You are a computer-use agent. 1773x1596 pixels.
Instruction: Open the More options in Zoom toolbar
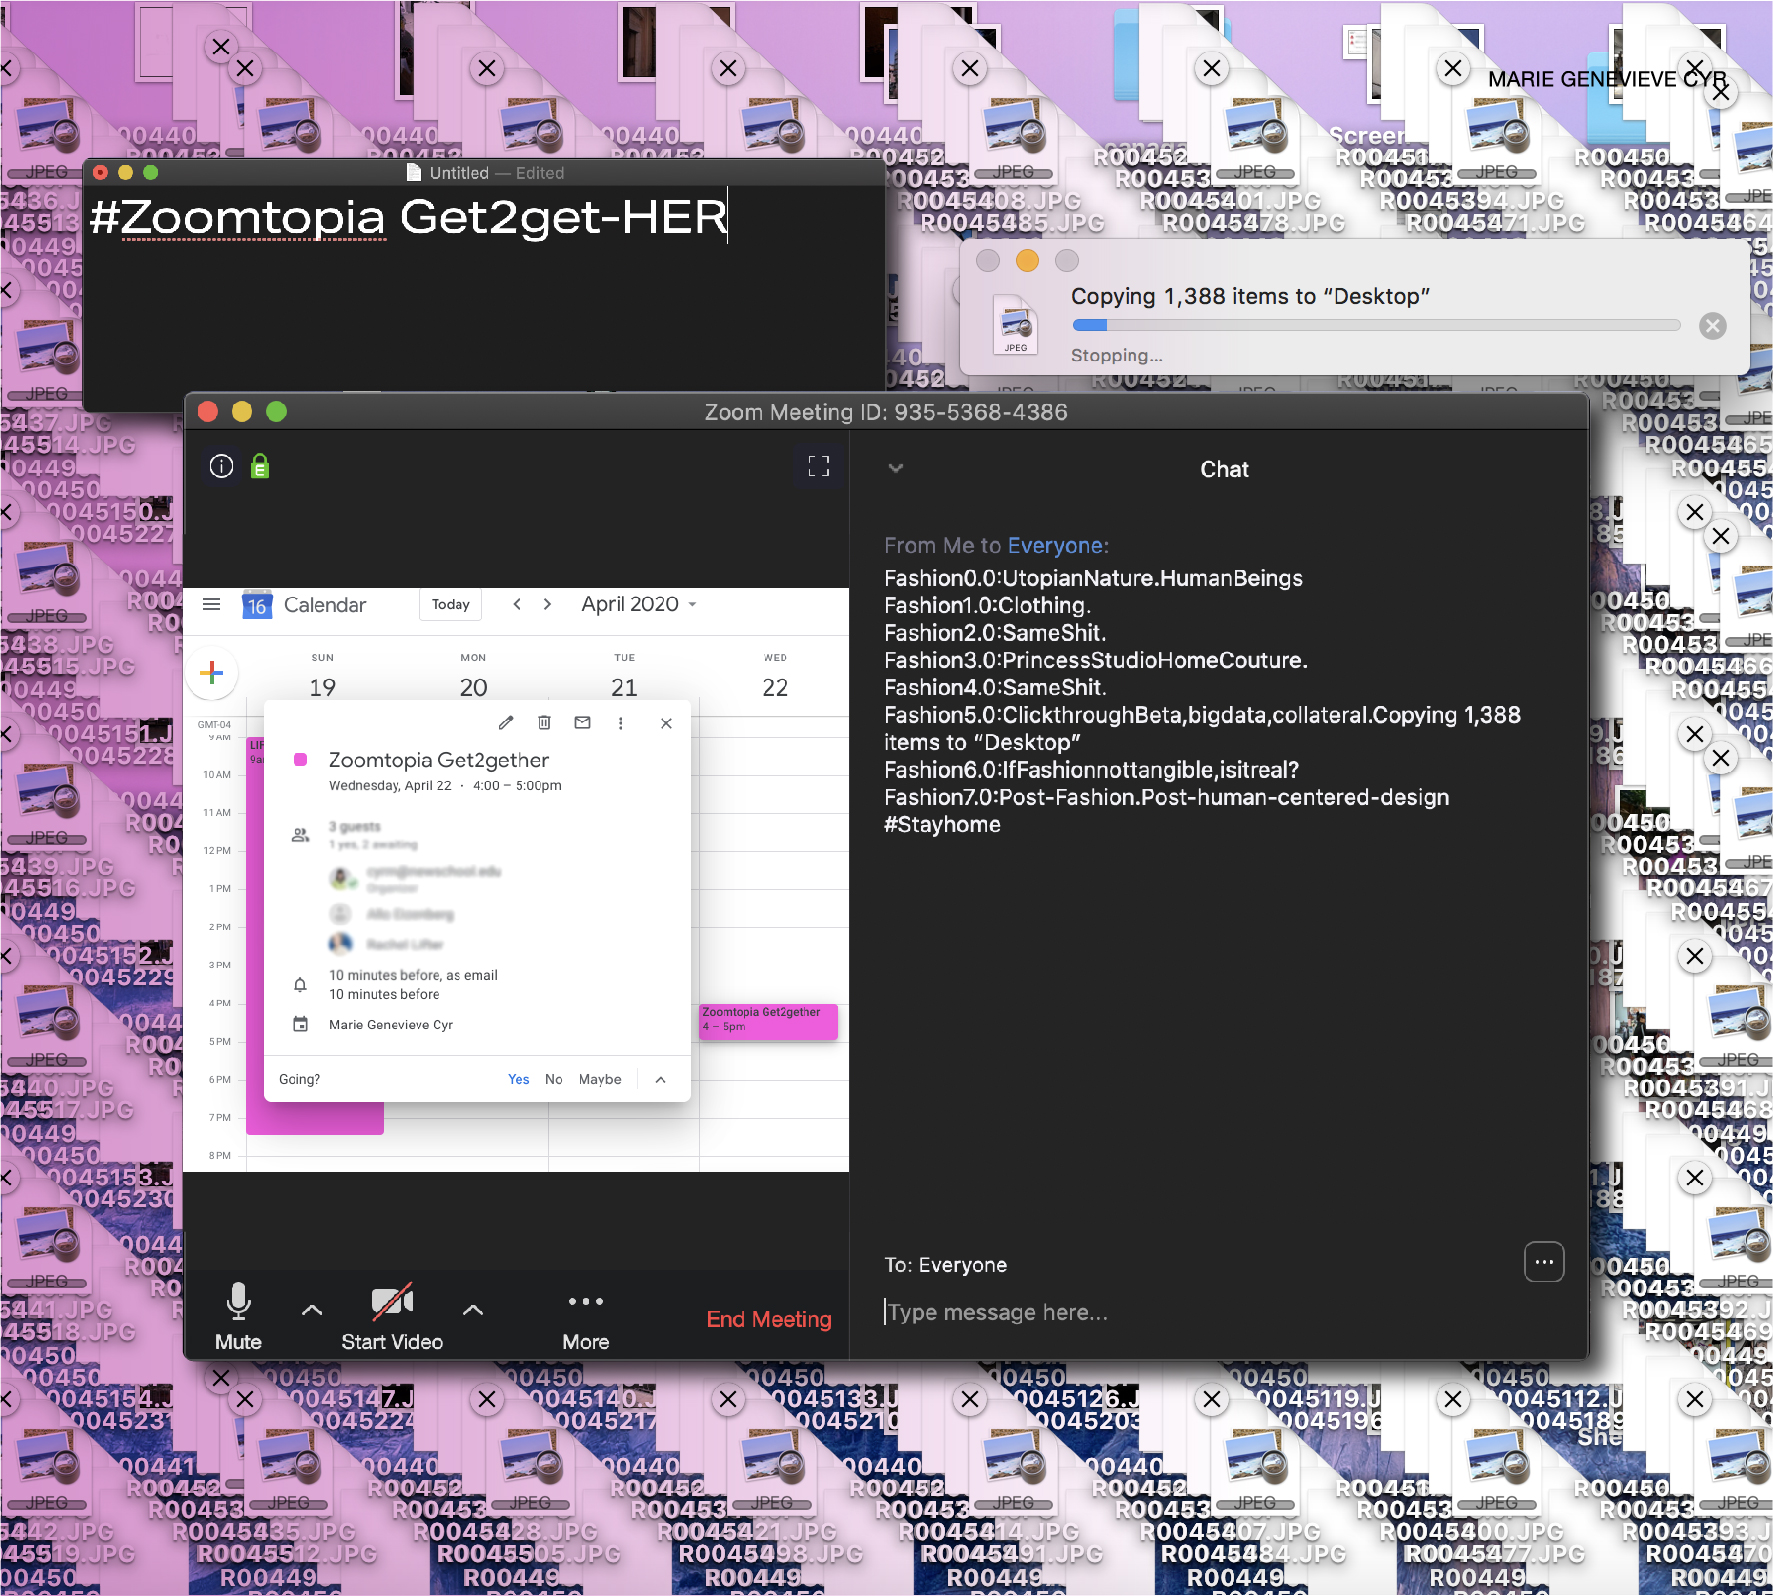(x=586, y=1320)
